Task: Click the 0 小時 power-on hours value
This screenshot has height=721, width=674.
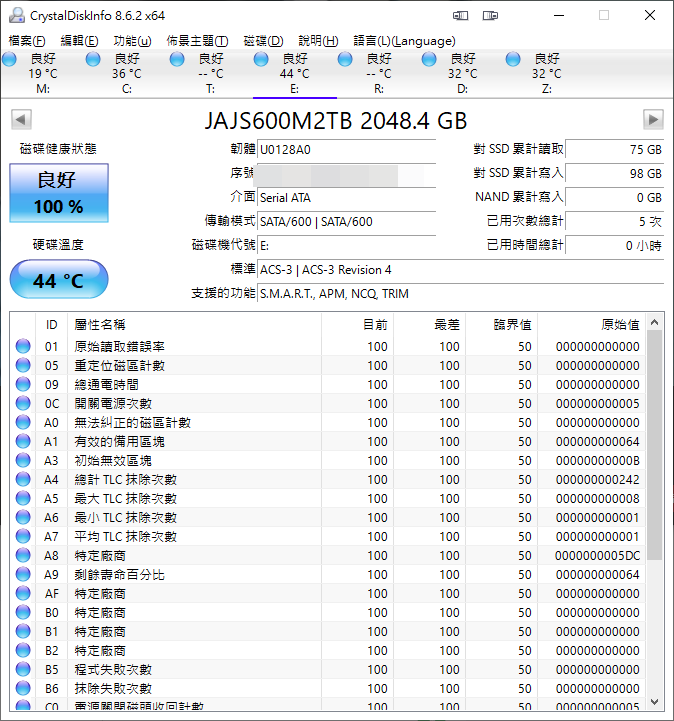Action: click(614, 246)
